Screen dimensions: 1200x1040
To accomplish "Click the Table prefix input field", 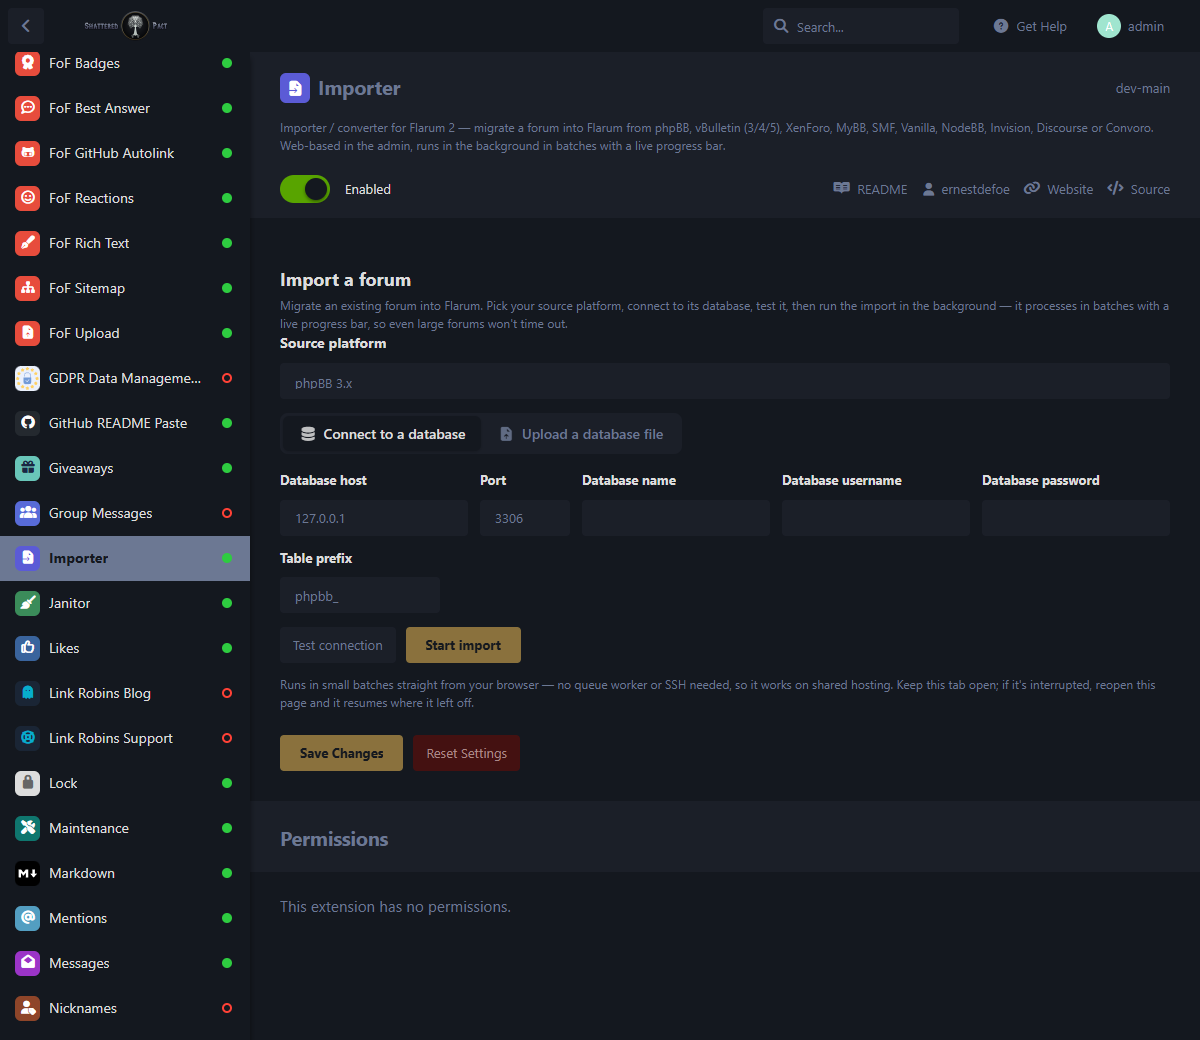I will point(360,595).
